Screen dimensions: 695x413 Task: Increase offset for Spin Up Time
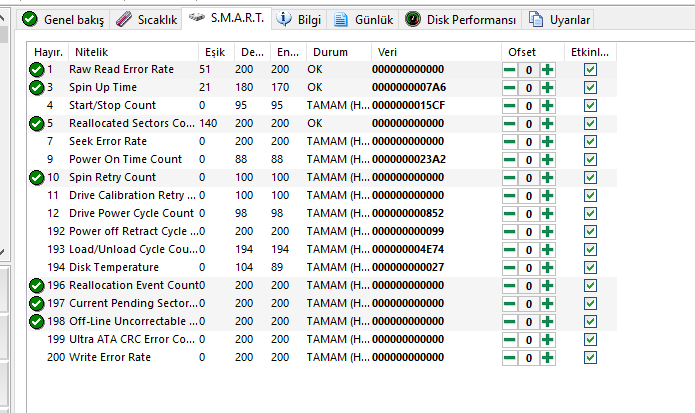click(x=547, y=88)
